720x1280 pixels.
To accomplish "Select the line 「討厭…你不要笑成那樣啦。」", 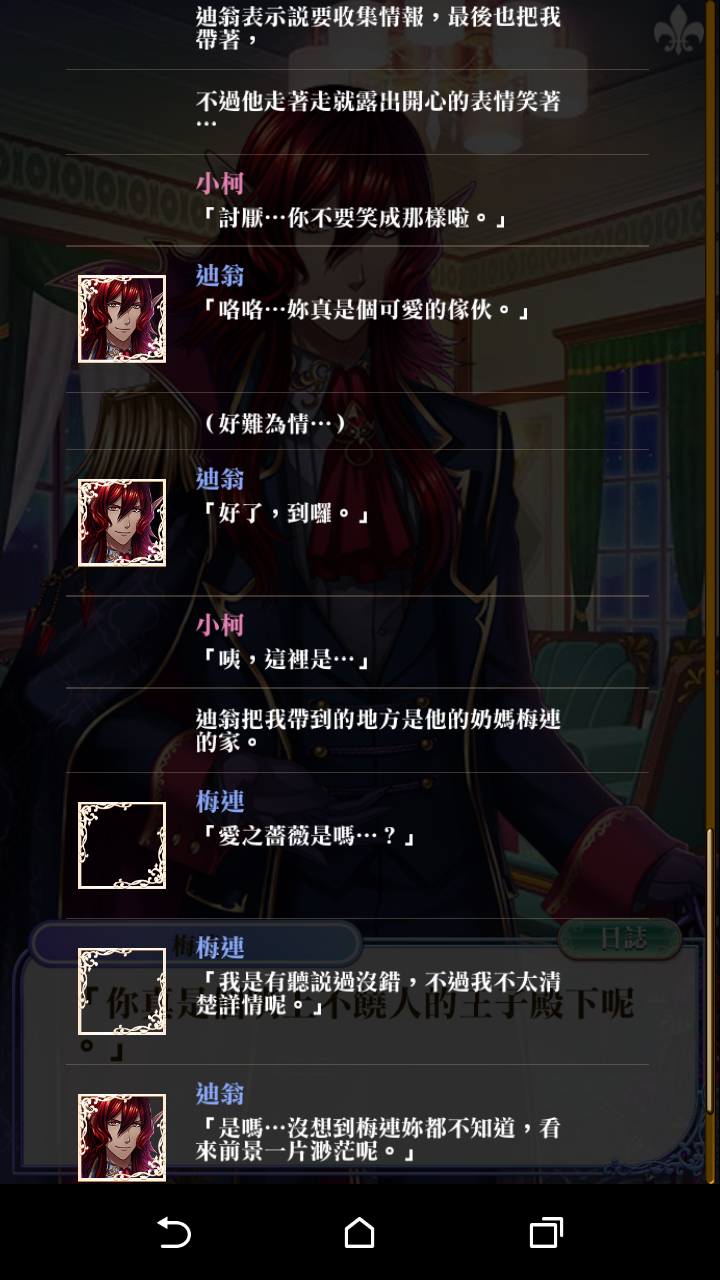I will 357,218.
